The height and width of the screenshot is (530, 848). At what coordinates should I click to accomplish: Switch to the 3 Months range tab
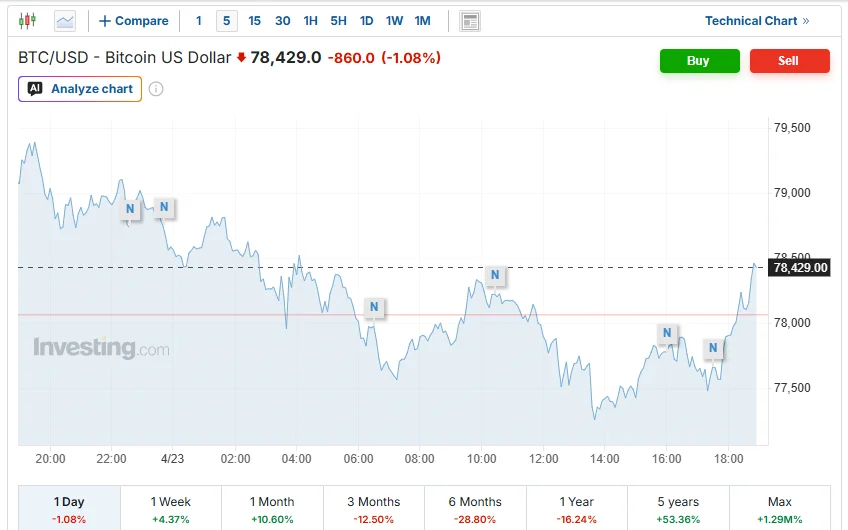[x=374, y=509]
